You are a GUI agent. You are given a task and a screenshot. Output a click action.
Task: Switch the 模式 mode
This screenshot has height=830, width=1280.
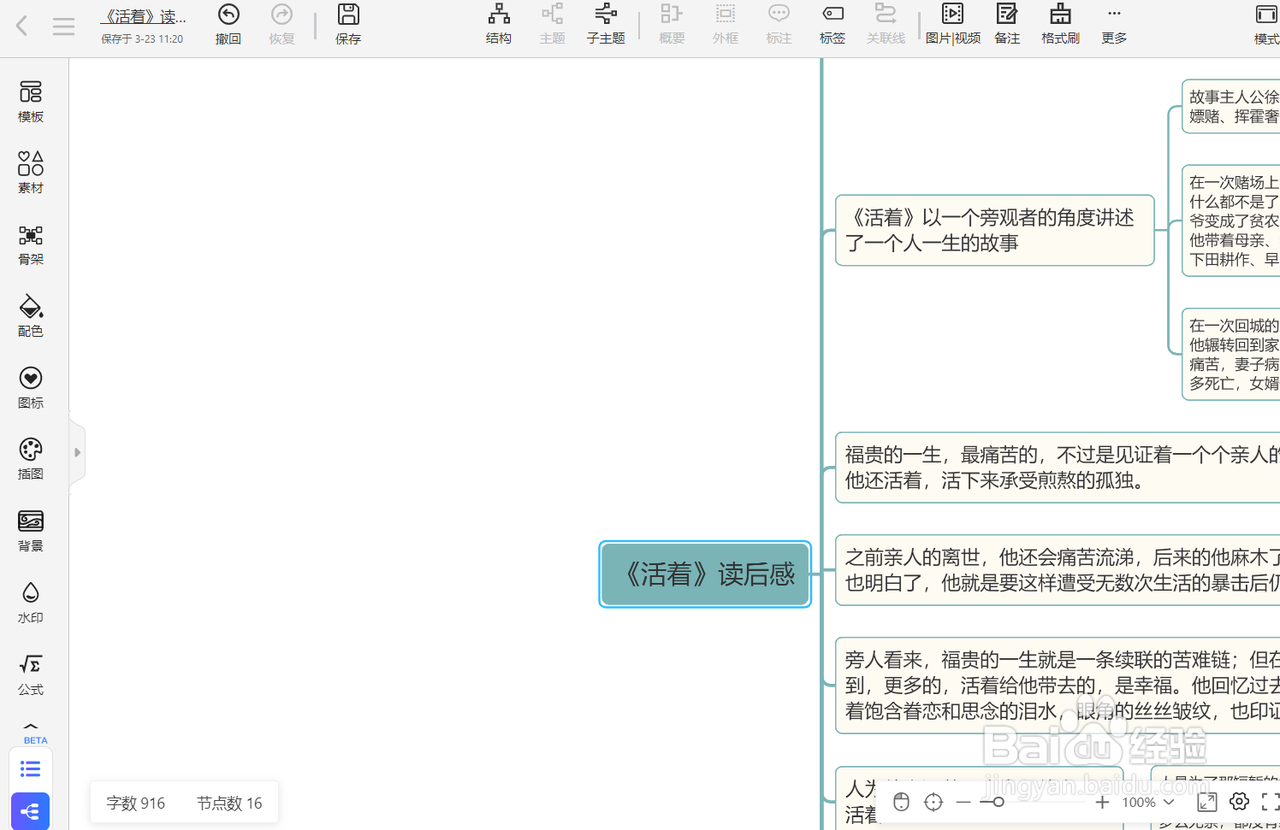tap(1266, 25)
